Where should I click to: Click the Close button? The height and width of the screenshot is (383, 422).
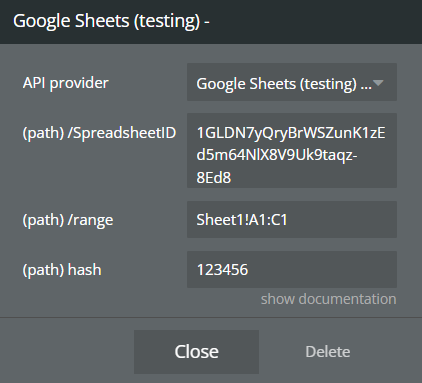[196, 352]
